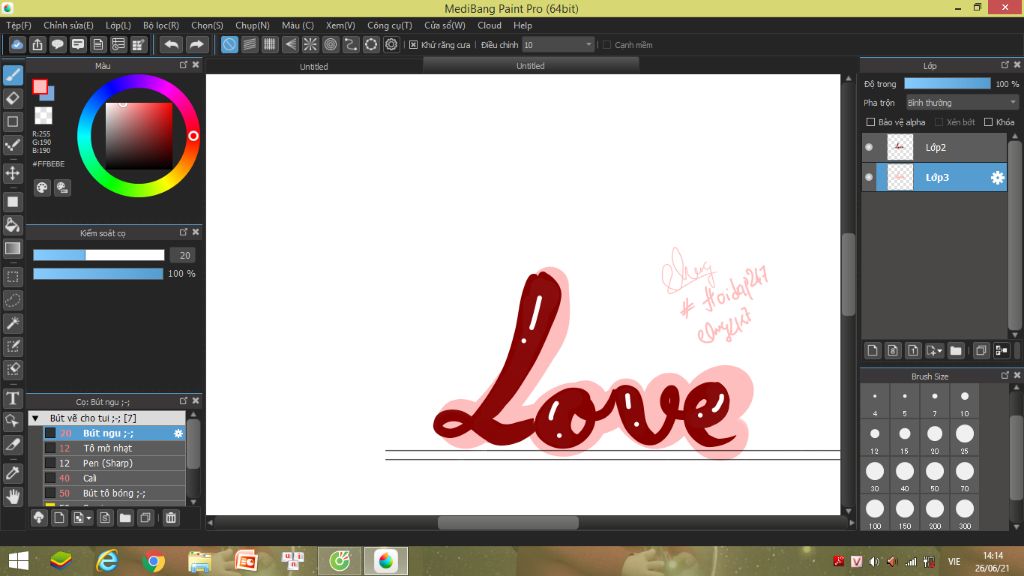Select the Tô mờ nhạt brush
The image size is (1024, 576).
[115, 448]
